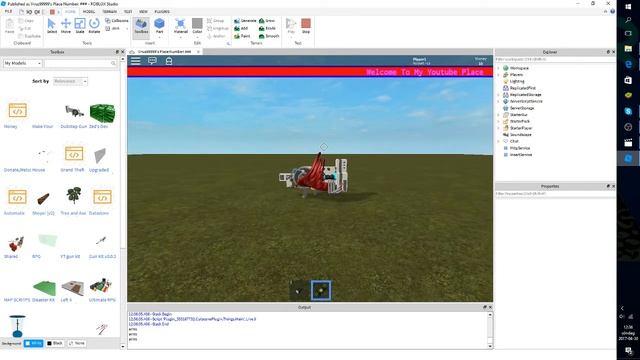Expand the ReplicatedStorage node in Explorer
Viewport: 640px width, 360px height.
tap(498, 95)
